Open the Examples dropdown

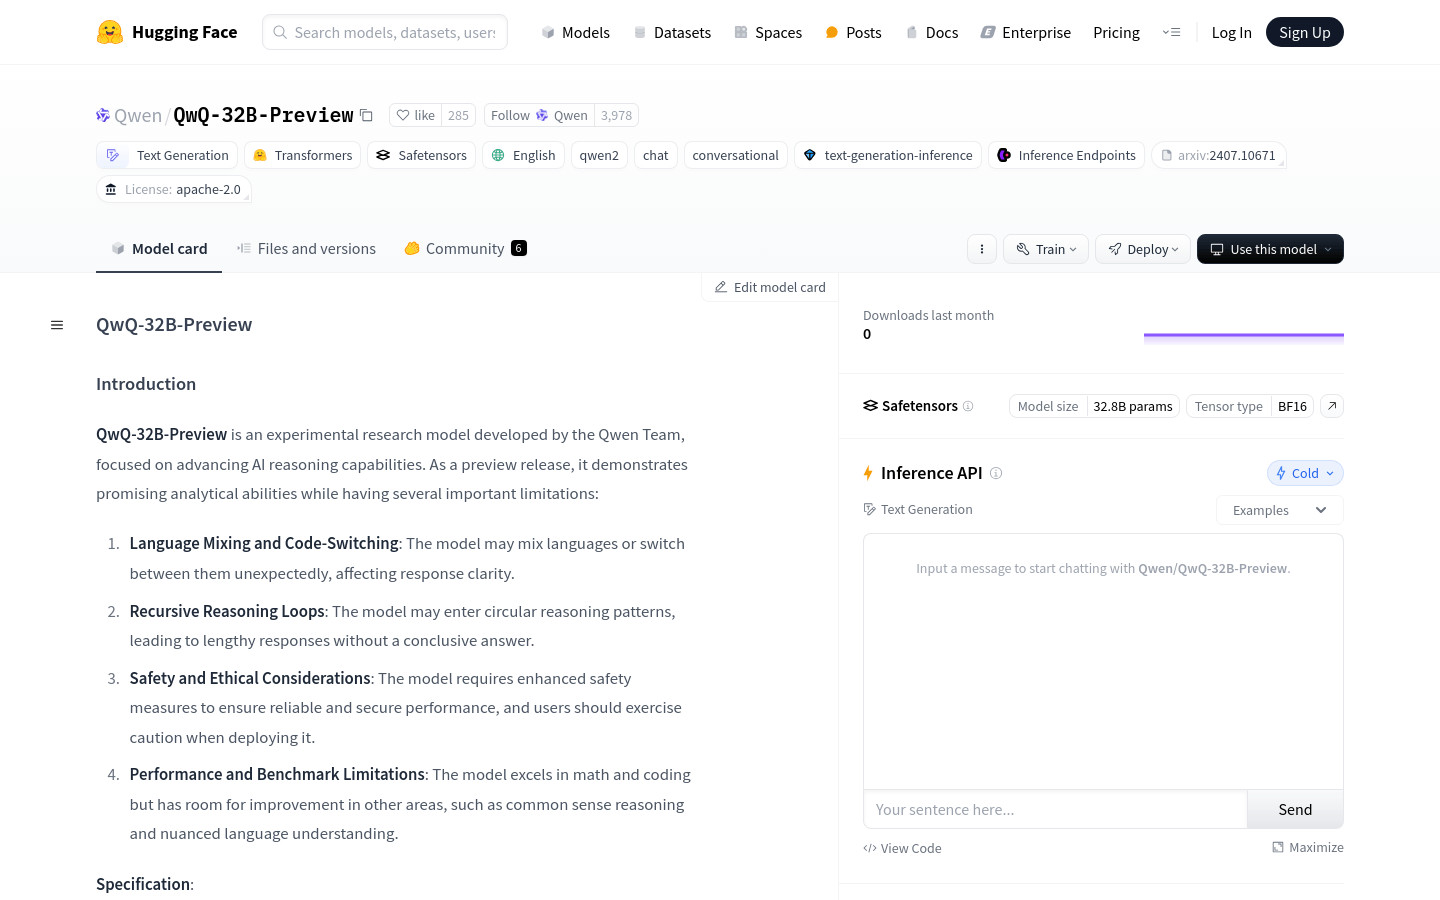coord(1279,510)
